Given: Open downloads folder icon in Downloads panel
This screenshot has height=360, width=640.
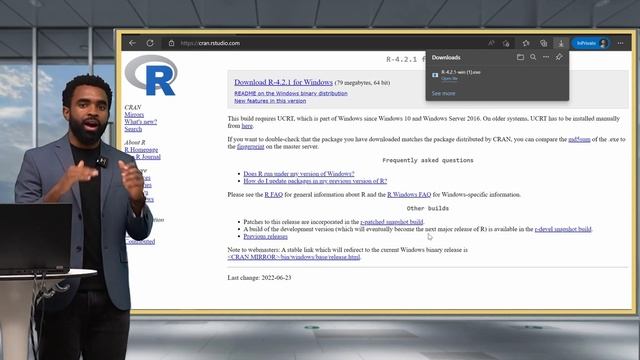Looking at the screenshot, I should coord(520,57).
